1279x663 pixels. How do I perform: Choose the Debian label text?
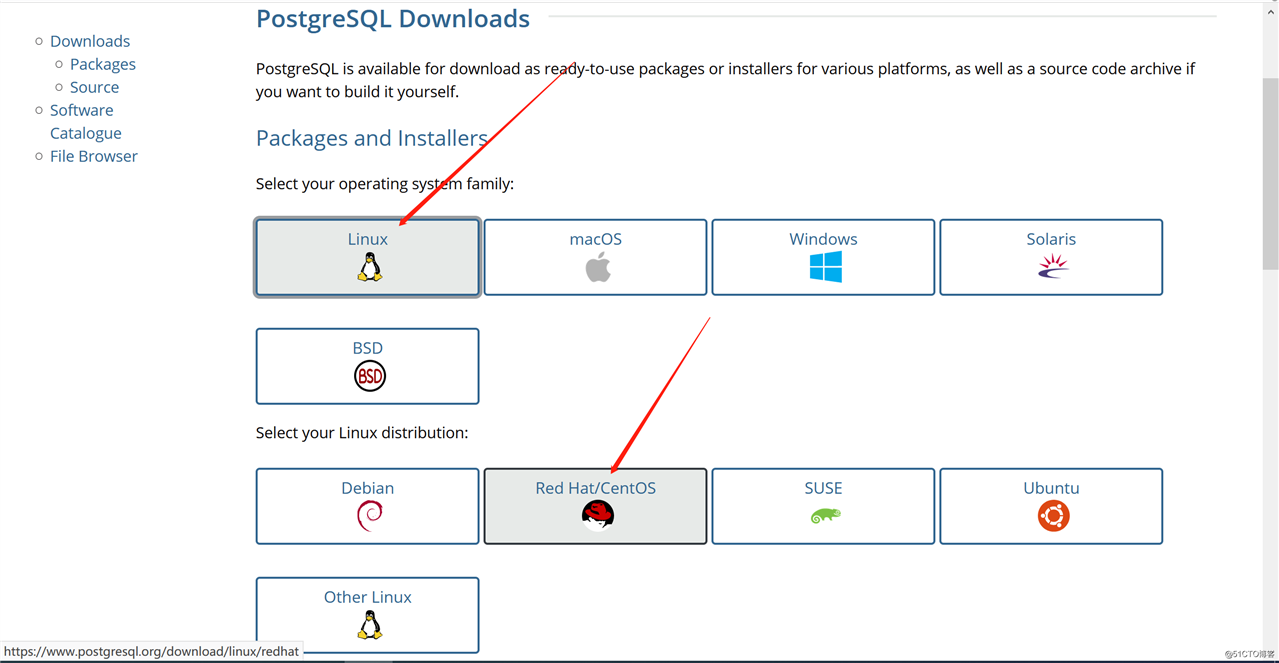click(x=368, y=488)
